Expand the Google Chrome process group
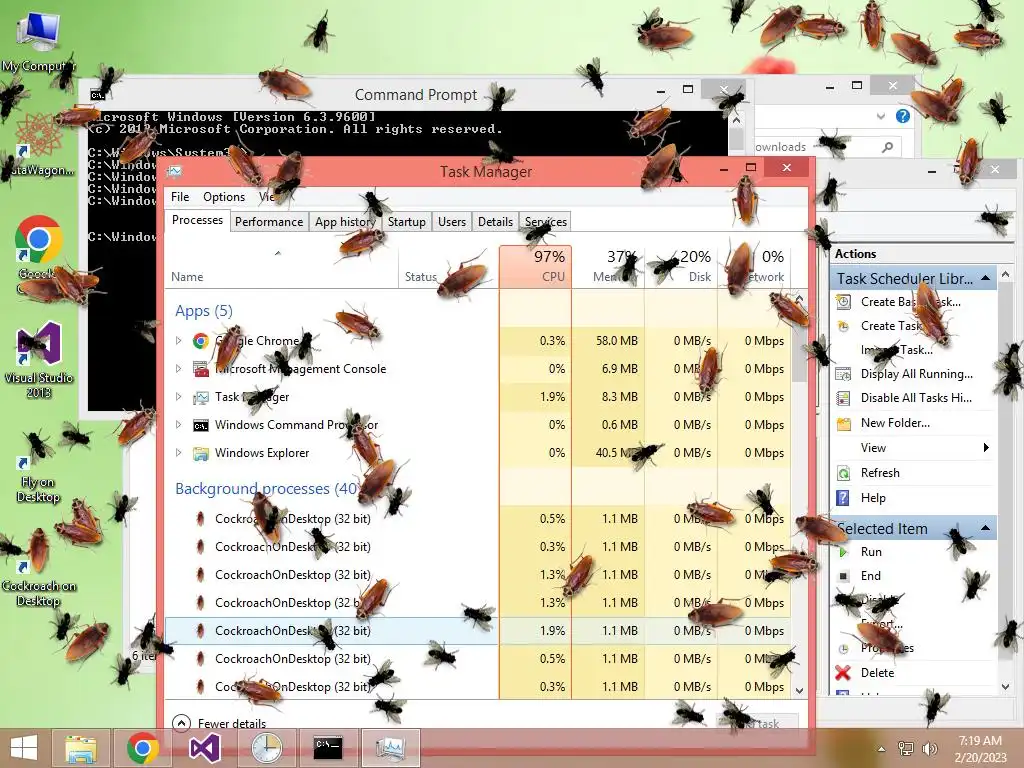1024x768 pixels. (x=178, y=341)
